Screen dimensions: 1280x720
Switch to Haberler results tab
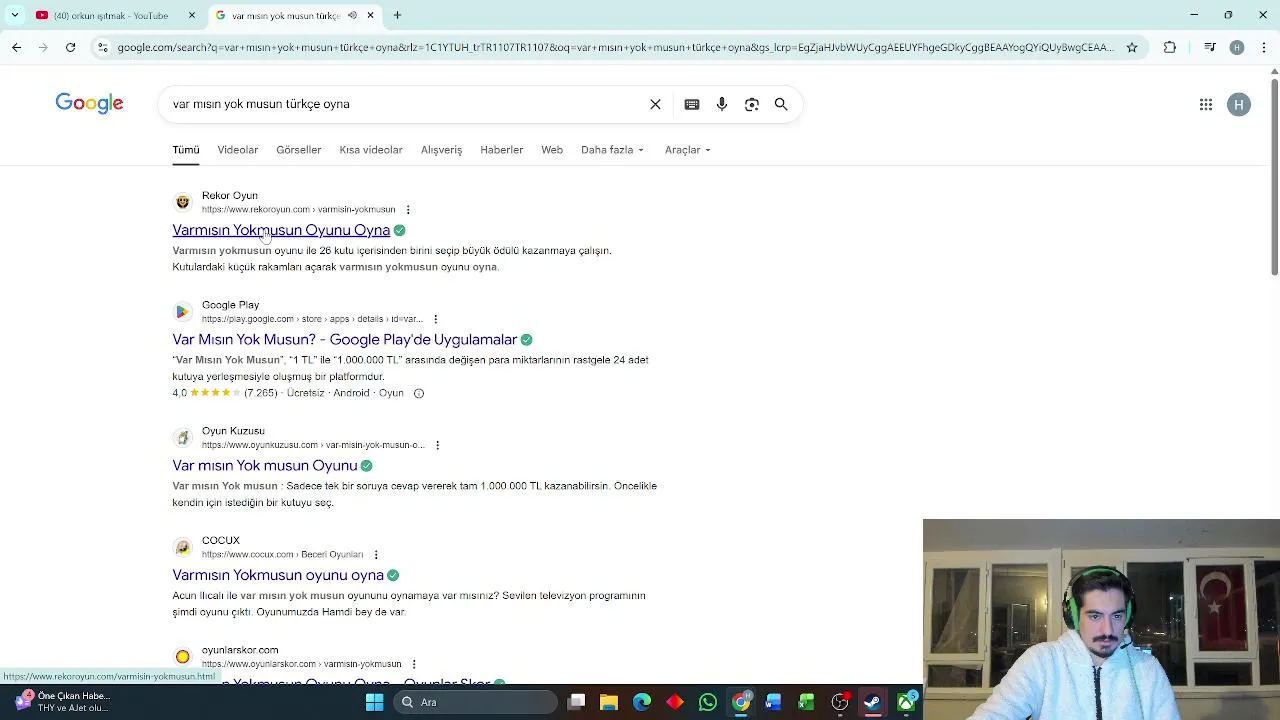pyautogui.click(x=502, y=150)
